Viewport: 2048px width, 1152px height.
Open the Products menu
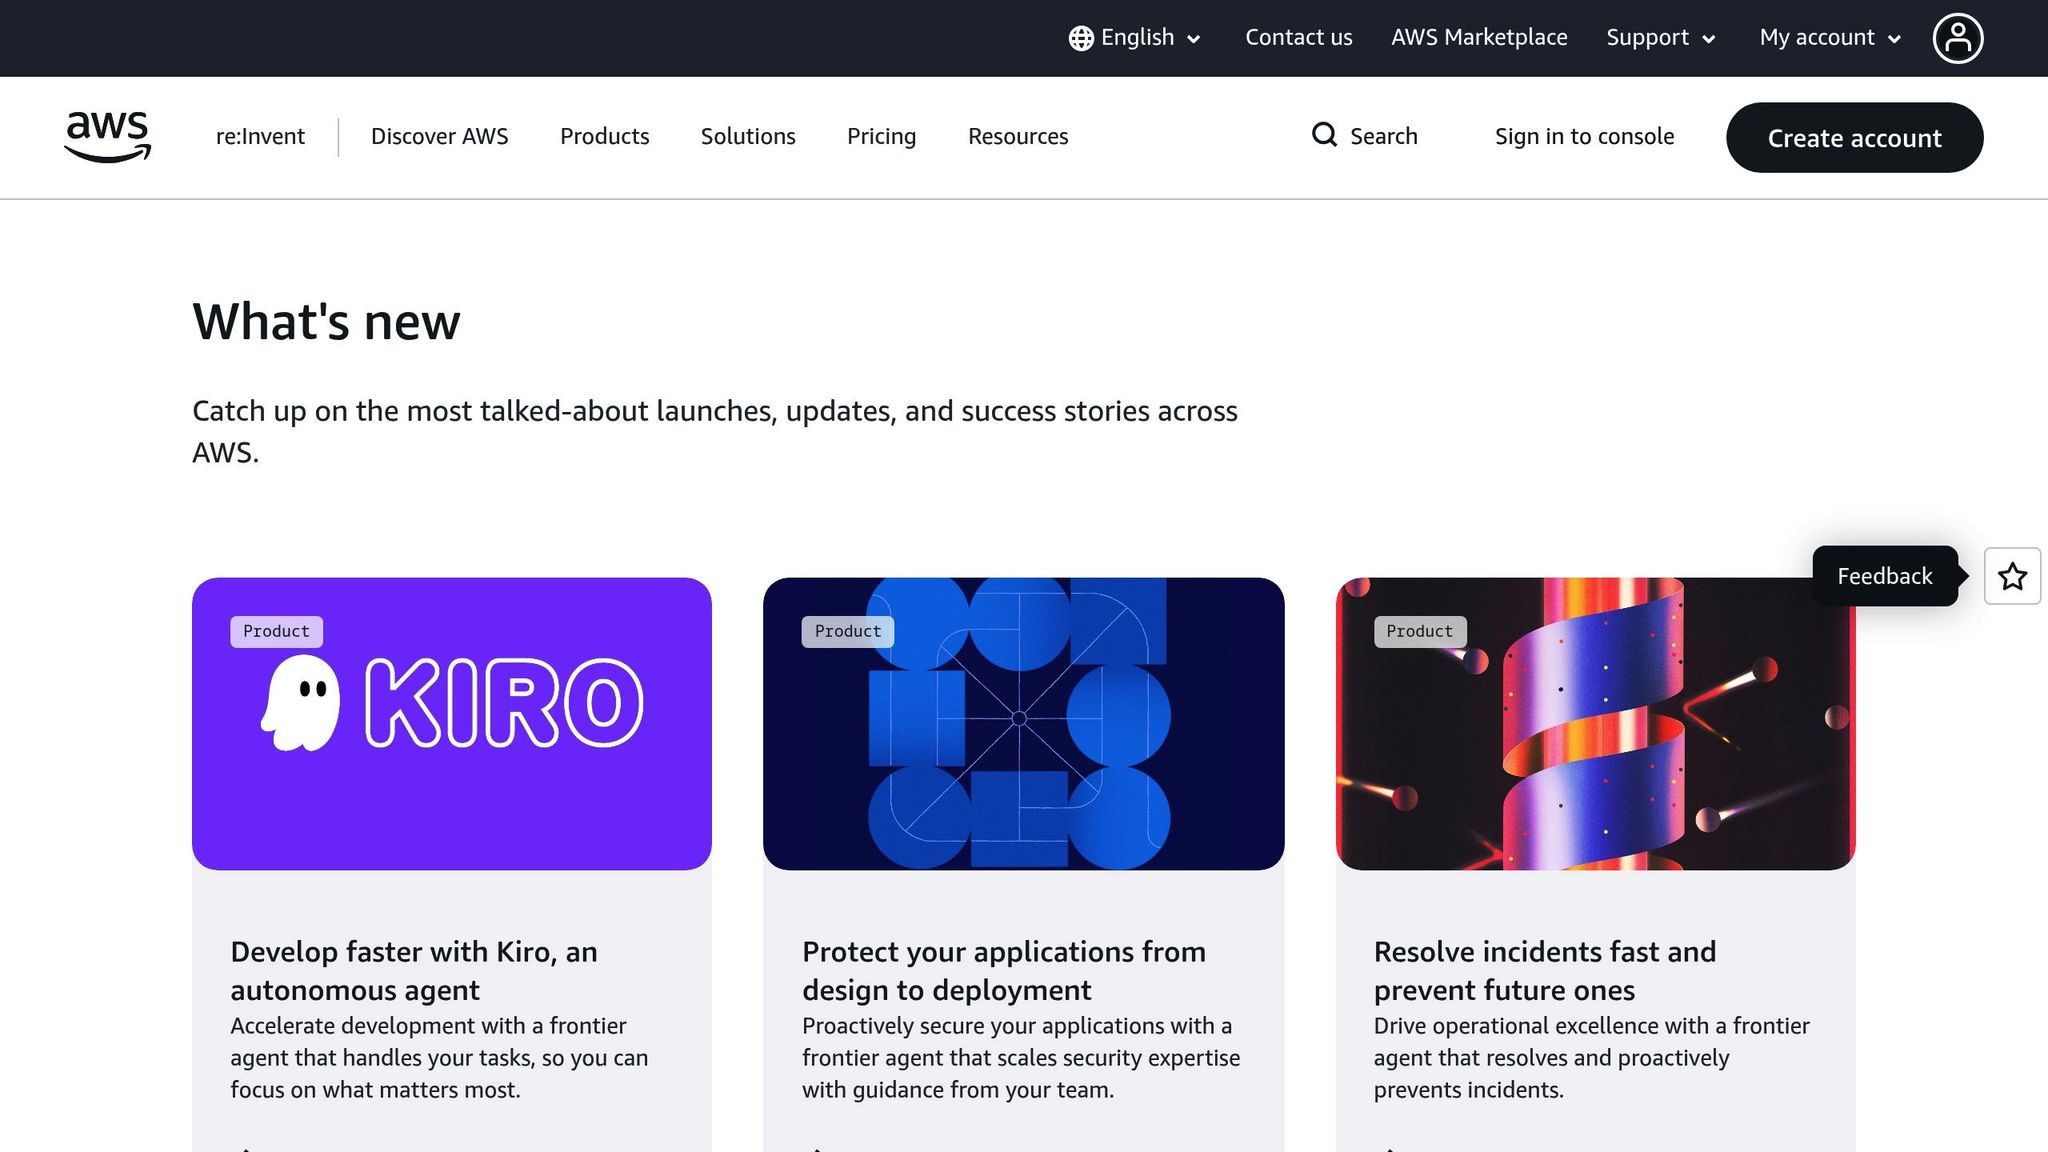(604, 136)
